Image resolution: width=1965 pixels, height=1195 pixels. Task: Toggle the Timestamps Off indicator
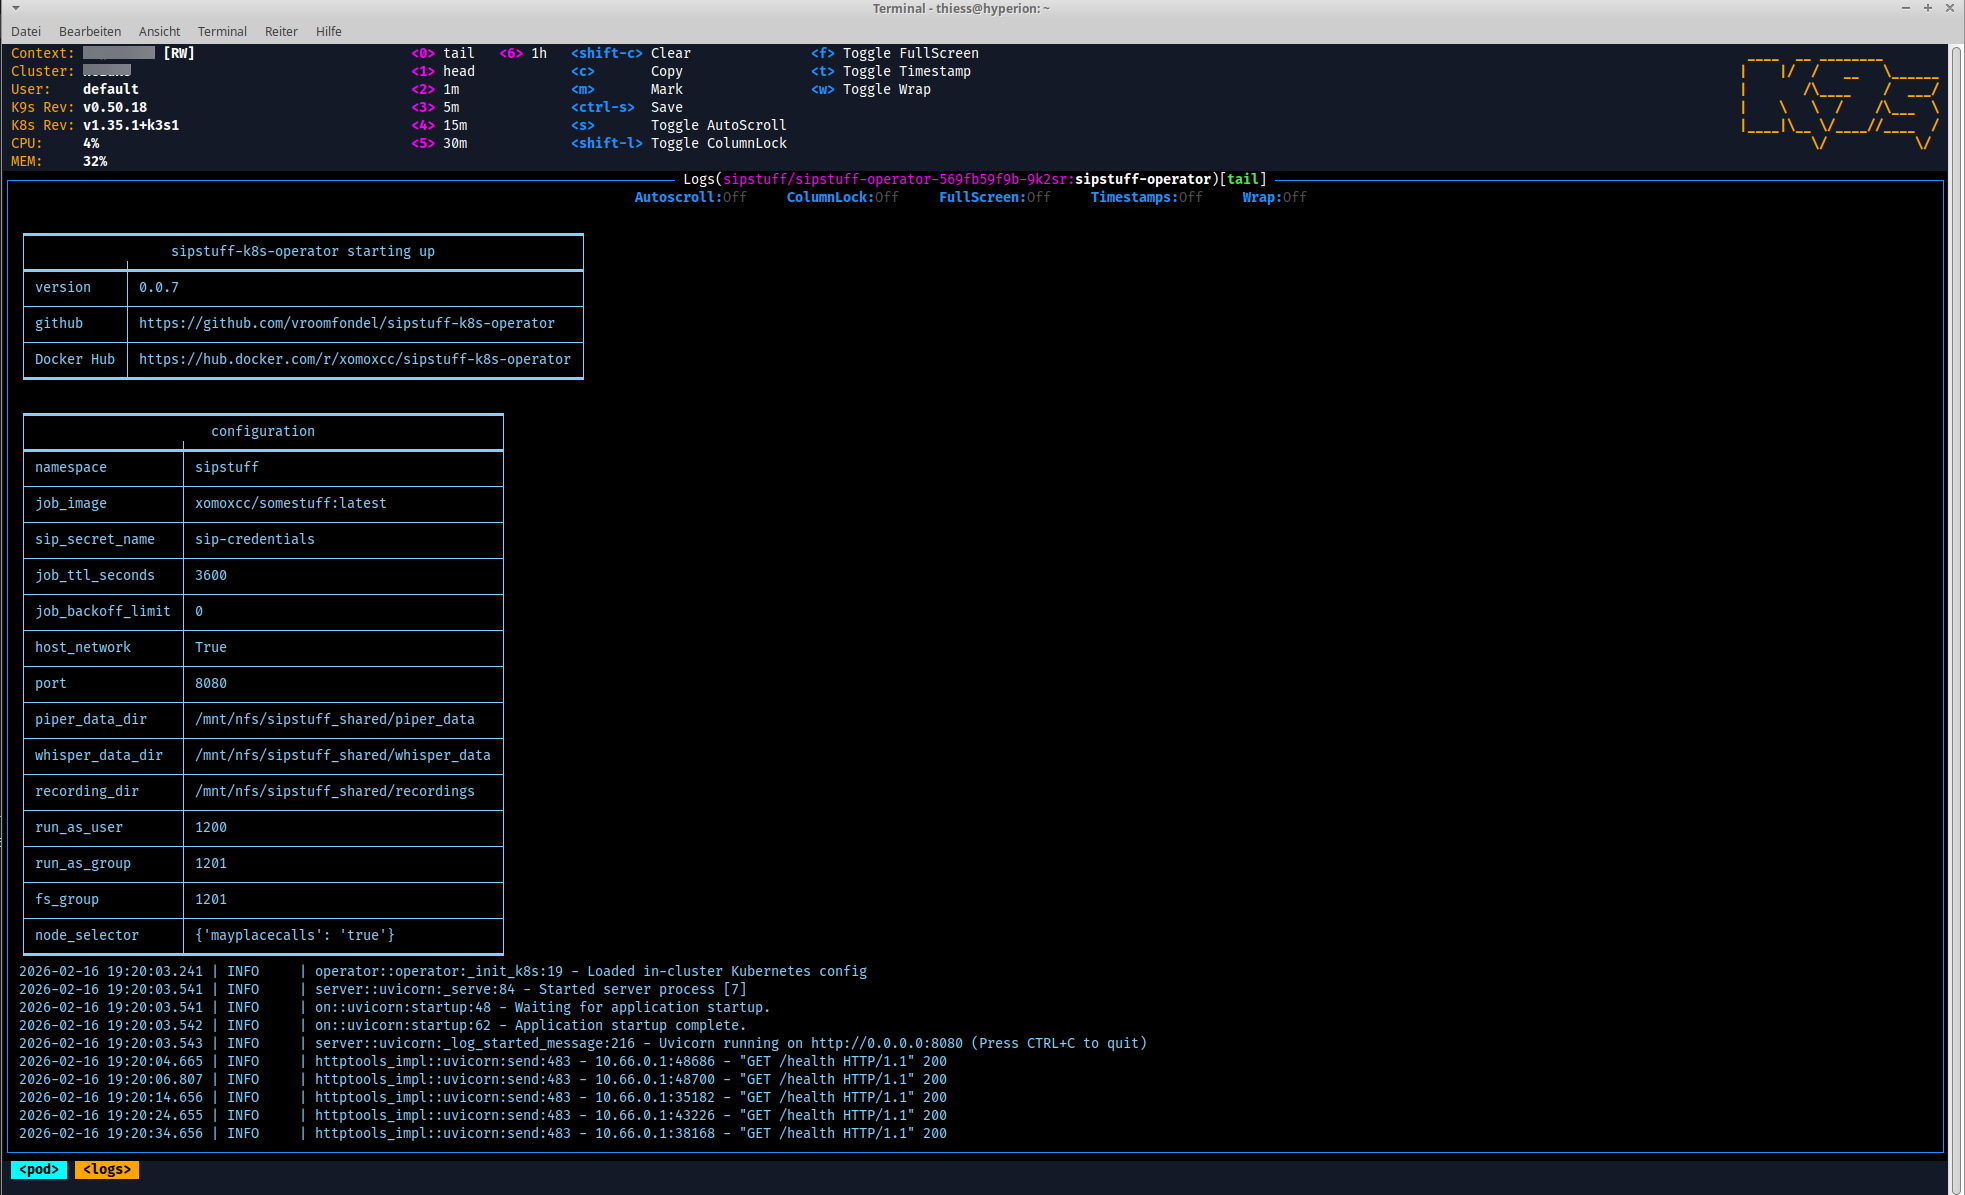[x=1146, y=197]
